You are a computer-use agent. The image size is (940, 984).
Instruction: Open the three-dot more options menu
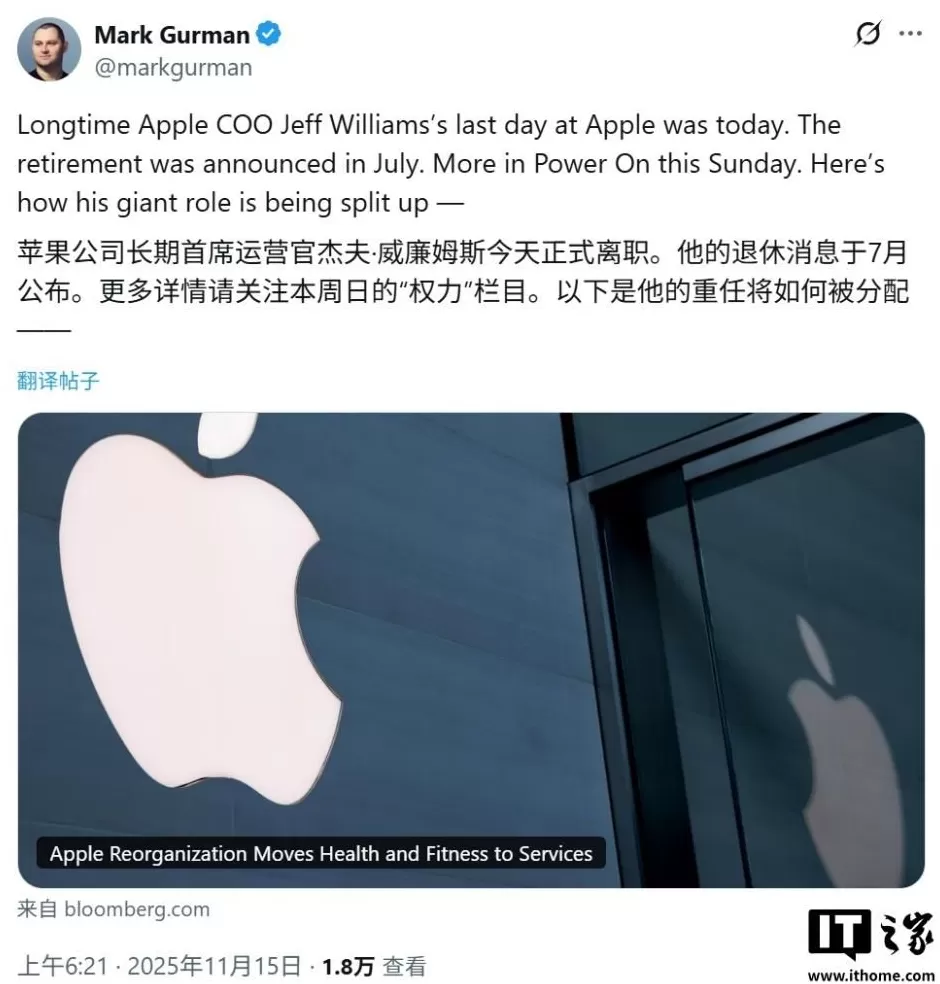(910, 33)
